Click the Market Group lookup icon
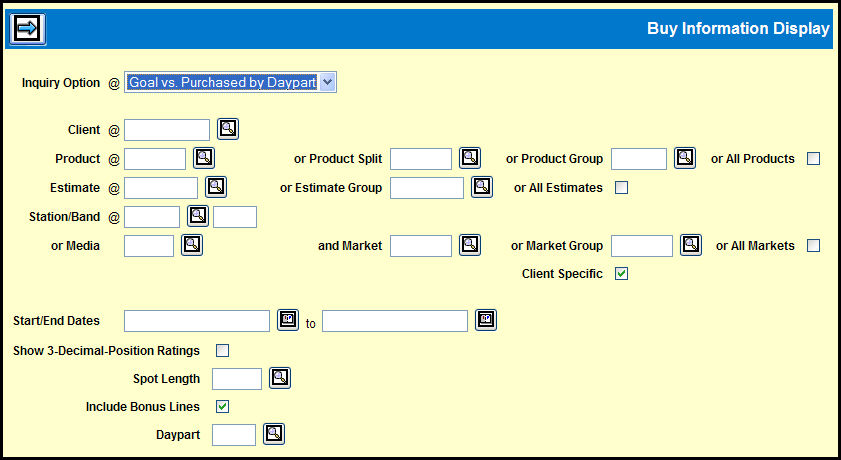Screen dimensions: 841x460 (x=691, y=245)
